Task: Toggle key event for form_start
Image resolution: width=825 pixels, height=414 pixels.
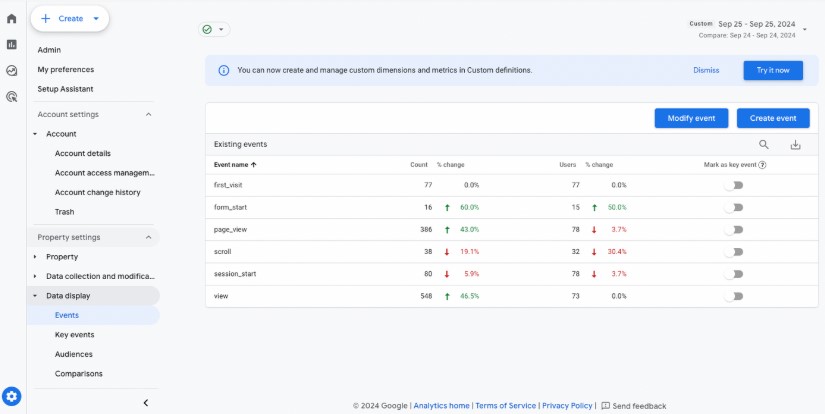Action: 733,207
